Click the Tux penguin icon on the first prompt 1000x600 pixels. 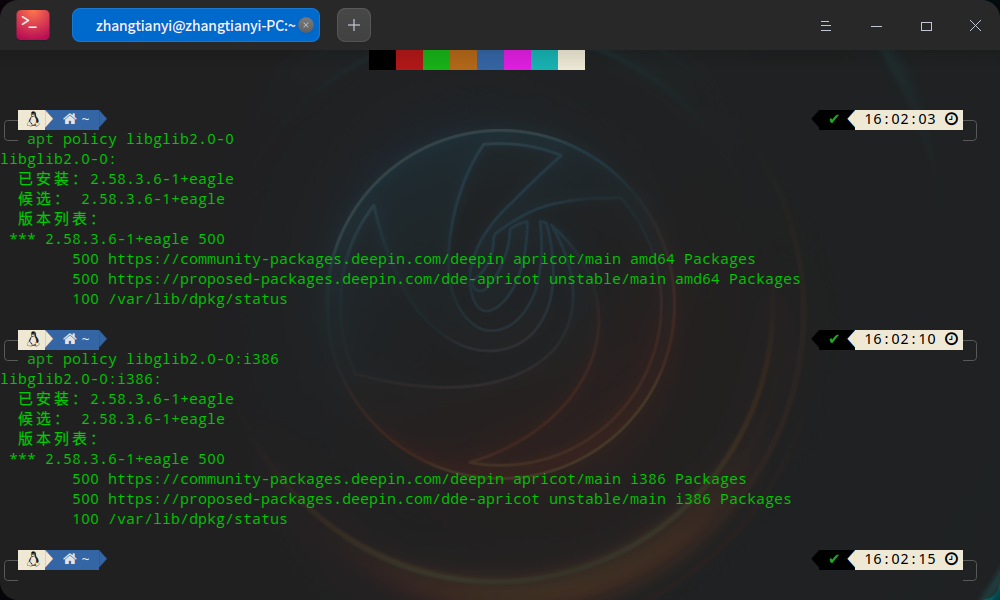tap(35, 119)
